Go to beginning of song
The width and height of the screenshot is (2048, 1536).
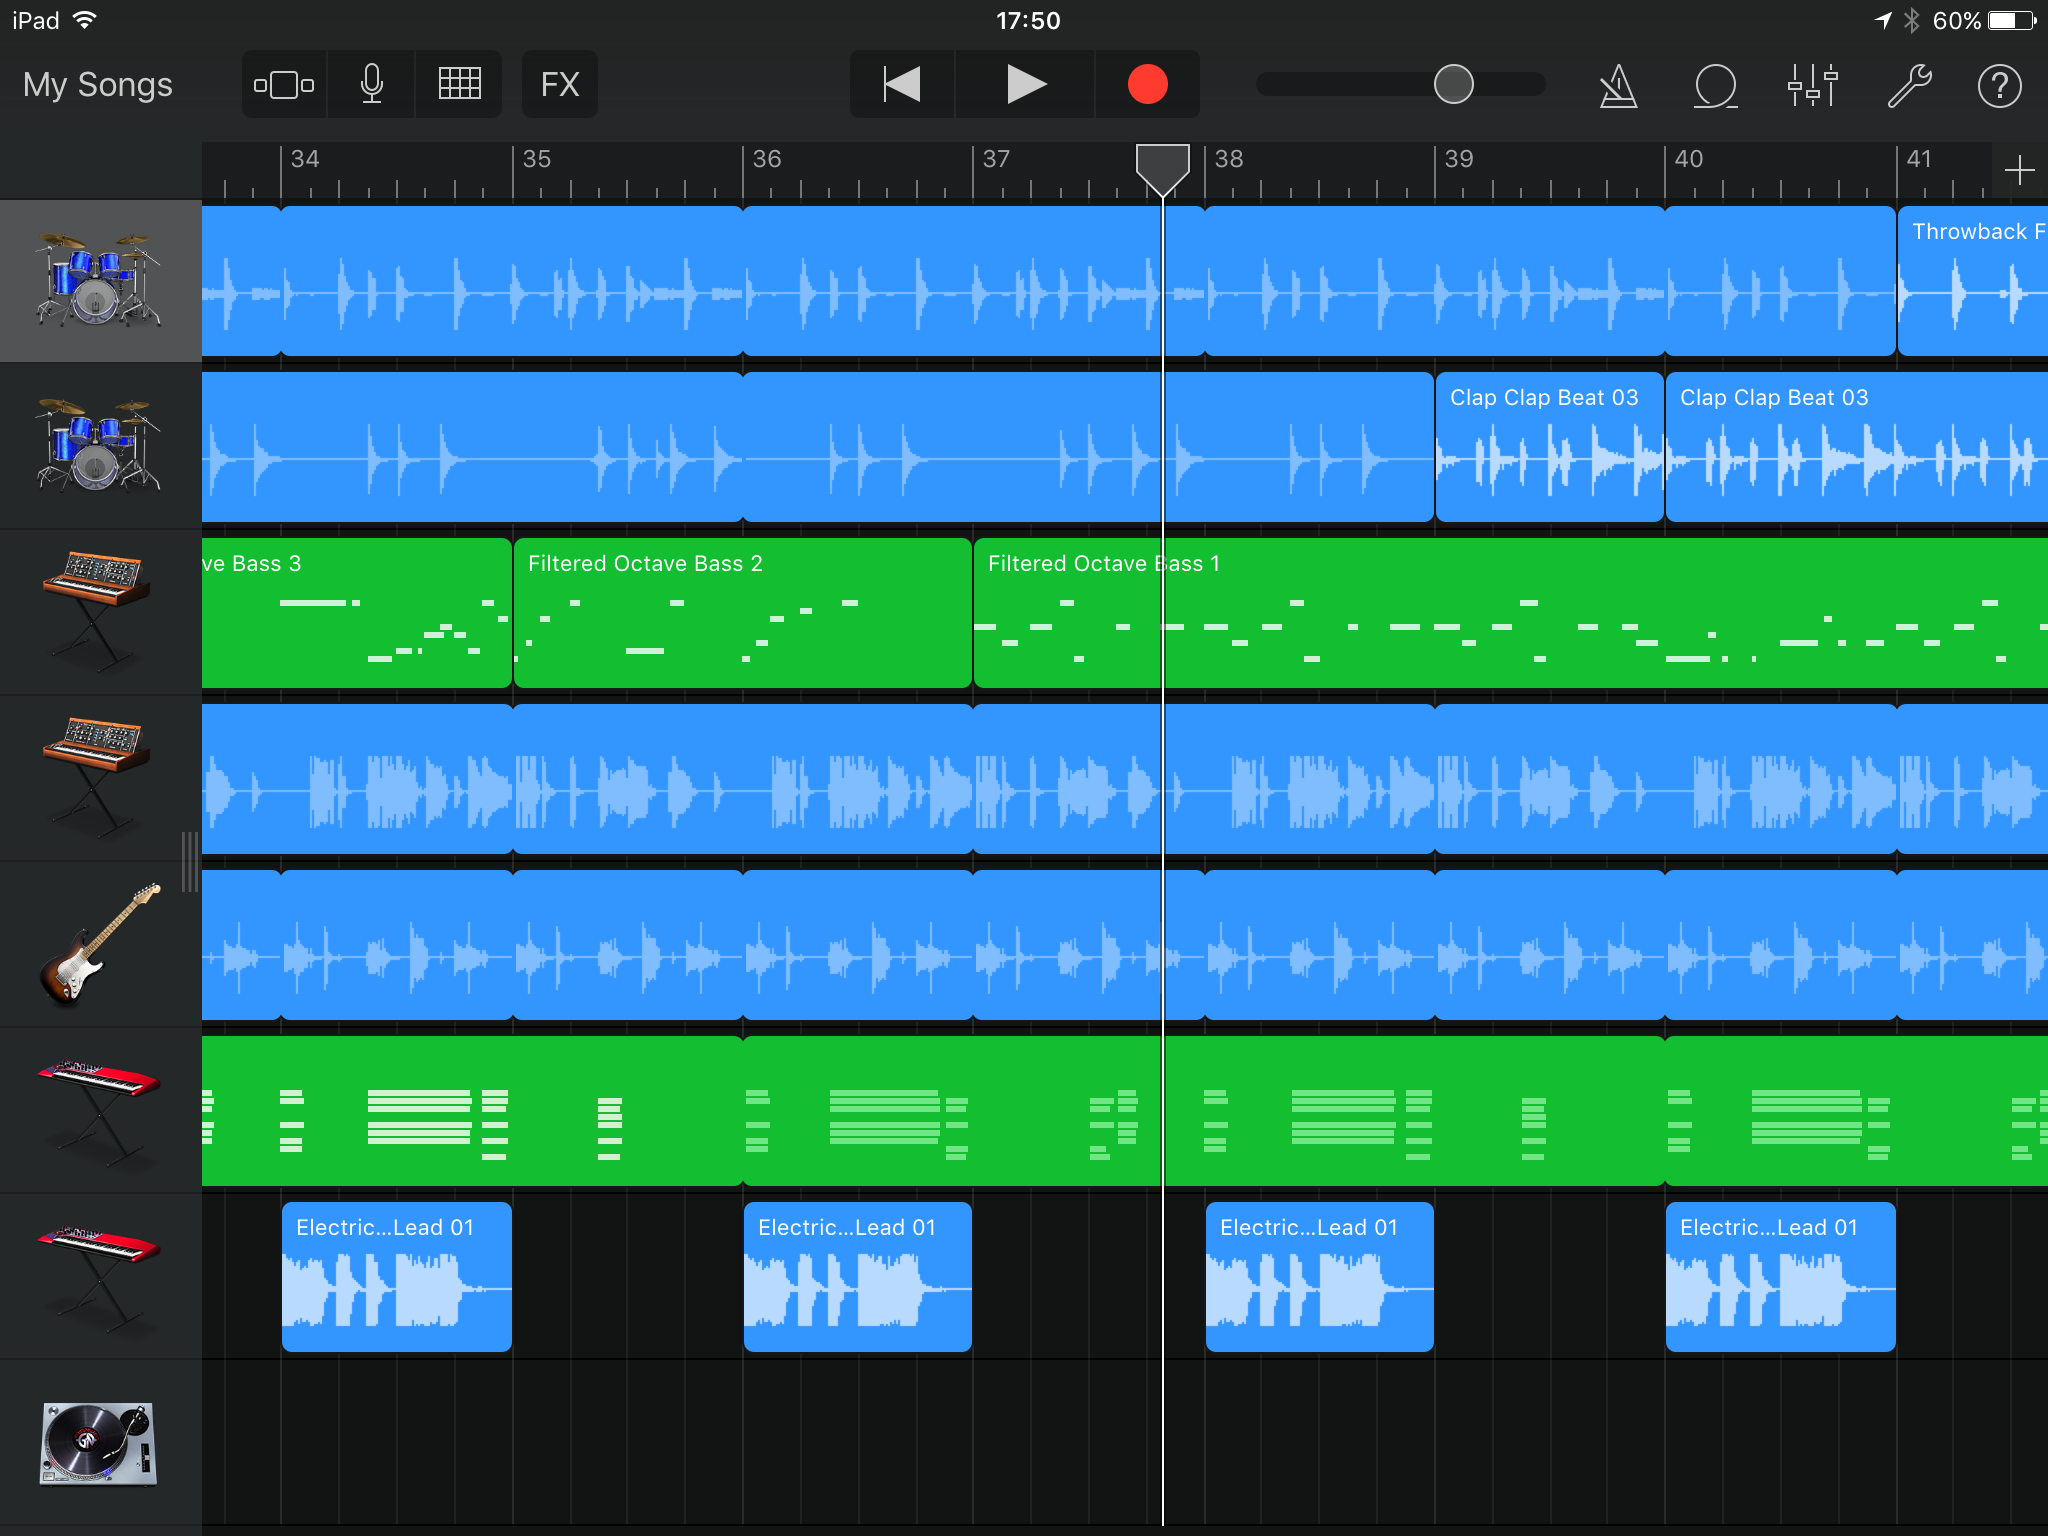pyautogui.click(x=902, y=85)
